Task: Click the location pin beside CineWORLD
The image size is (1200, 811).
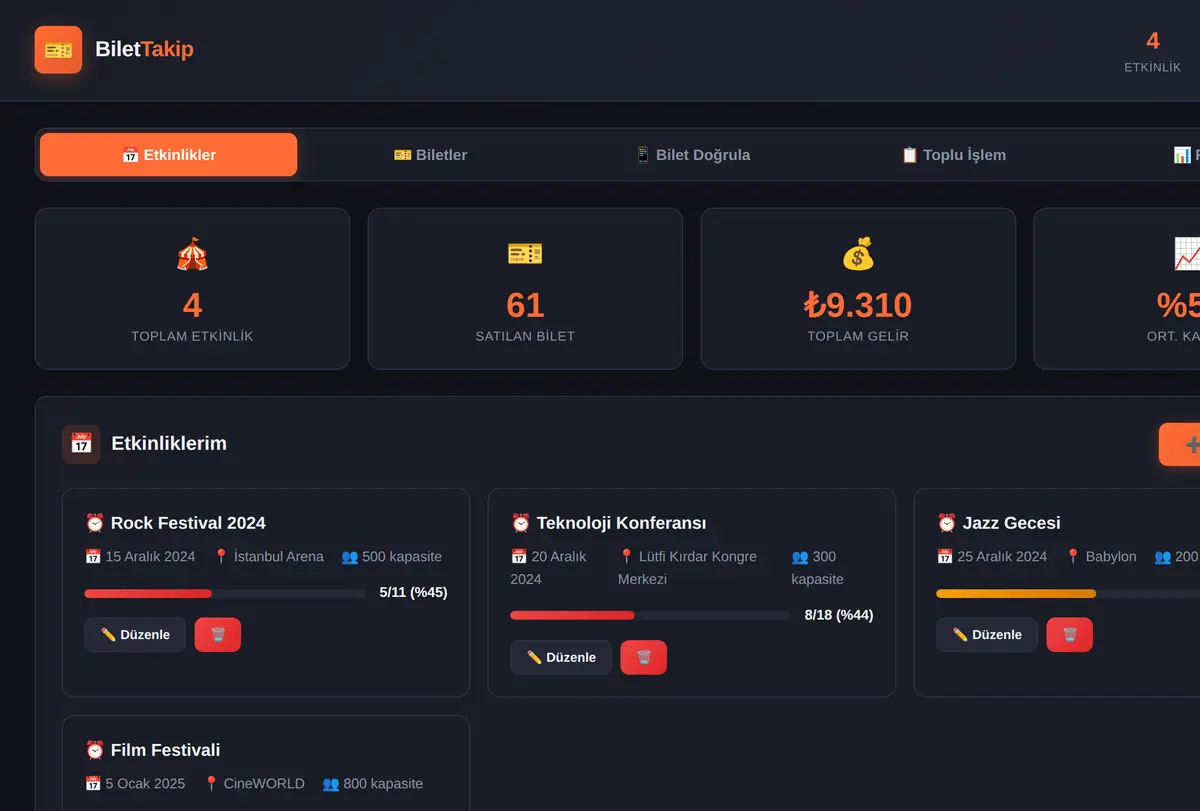Action: (x=211, y=784)
